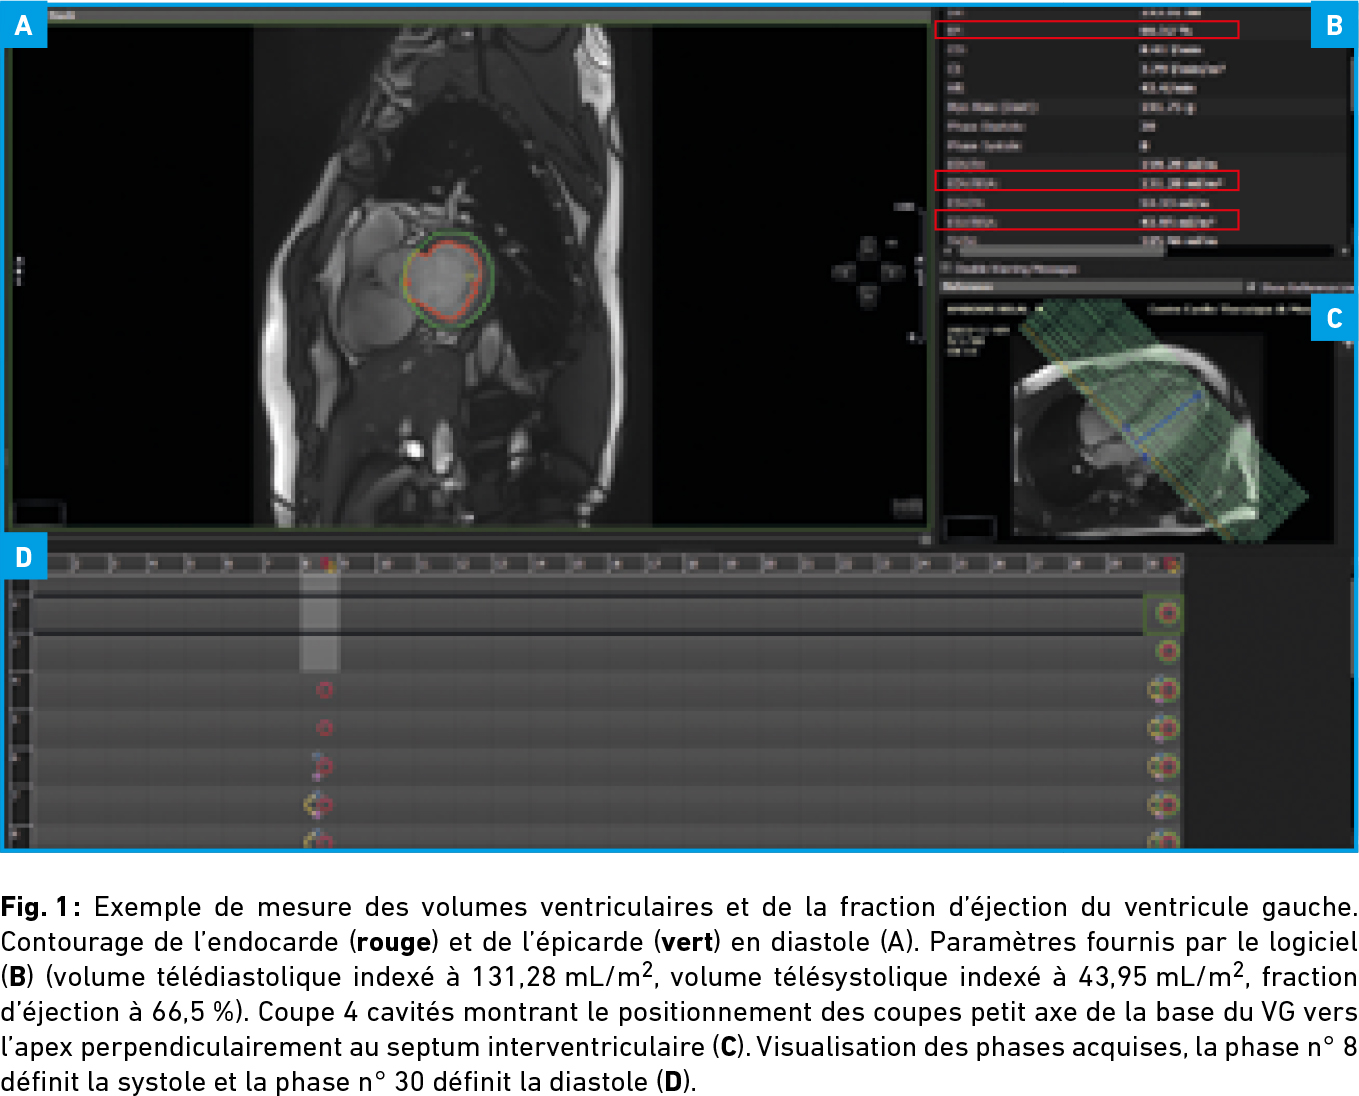Click the ejection fraction row highlighted in red
Image resolution: width=1359 pixels, height=1096 pixels.
click(1086, 30)
